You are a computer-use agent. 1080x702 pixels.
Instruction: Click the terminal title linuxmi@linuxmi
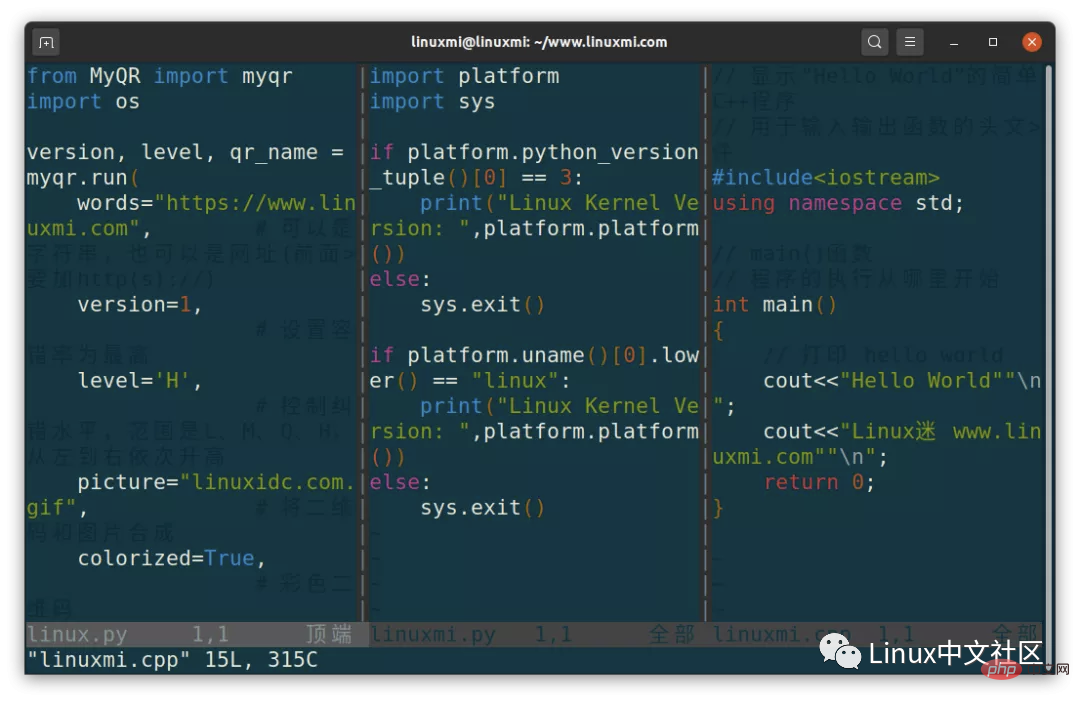[x=539, y=42]
